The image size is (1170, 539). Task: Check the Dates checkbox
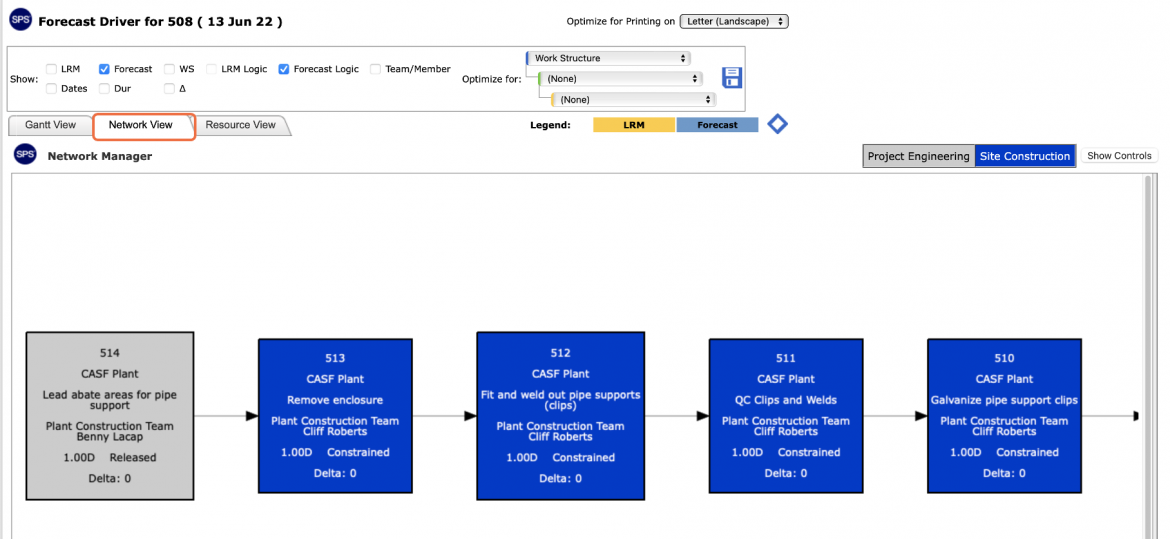pyautogui.click(x=51, y=88)
